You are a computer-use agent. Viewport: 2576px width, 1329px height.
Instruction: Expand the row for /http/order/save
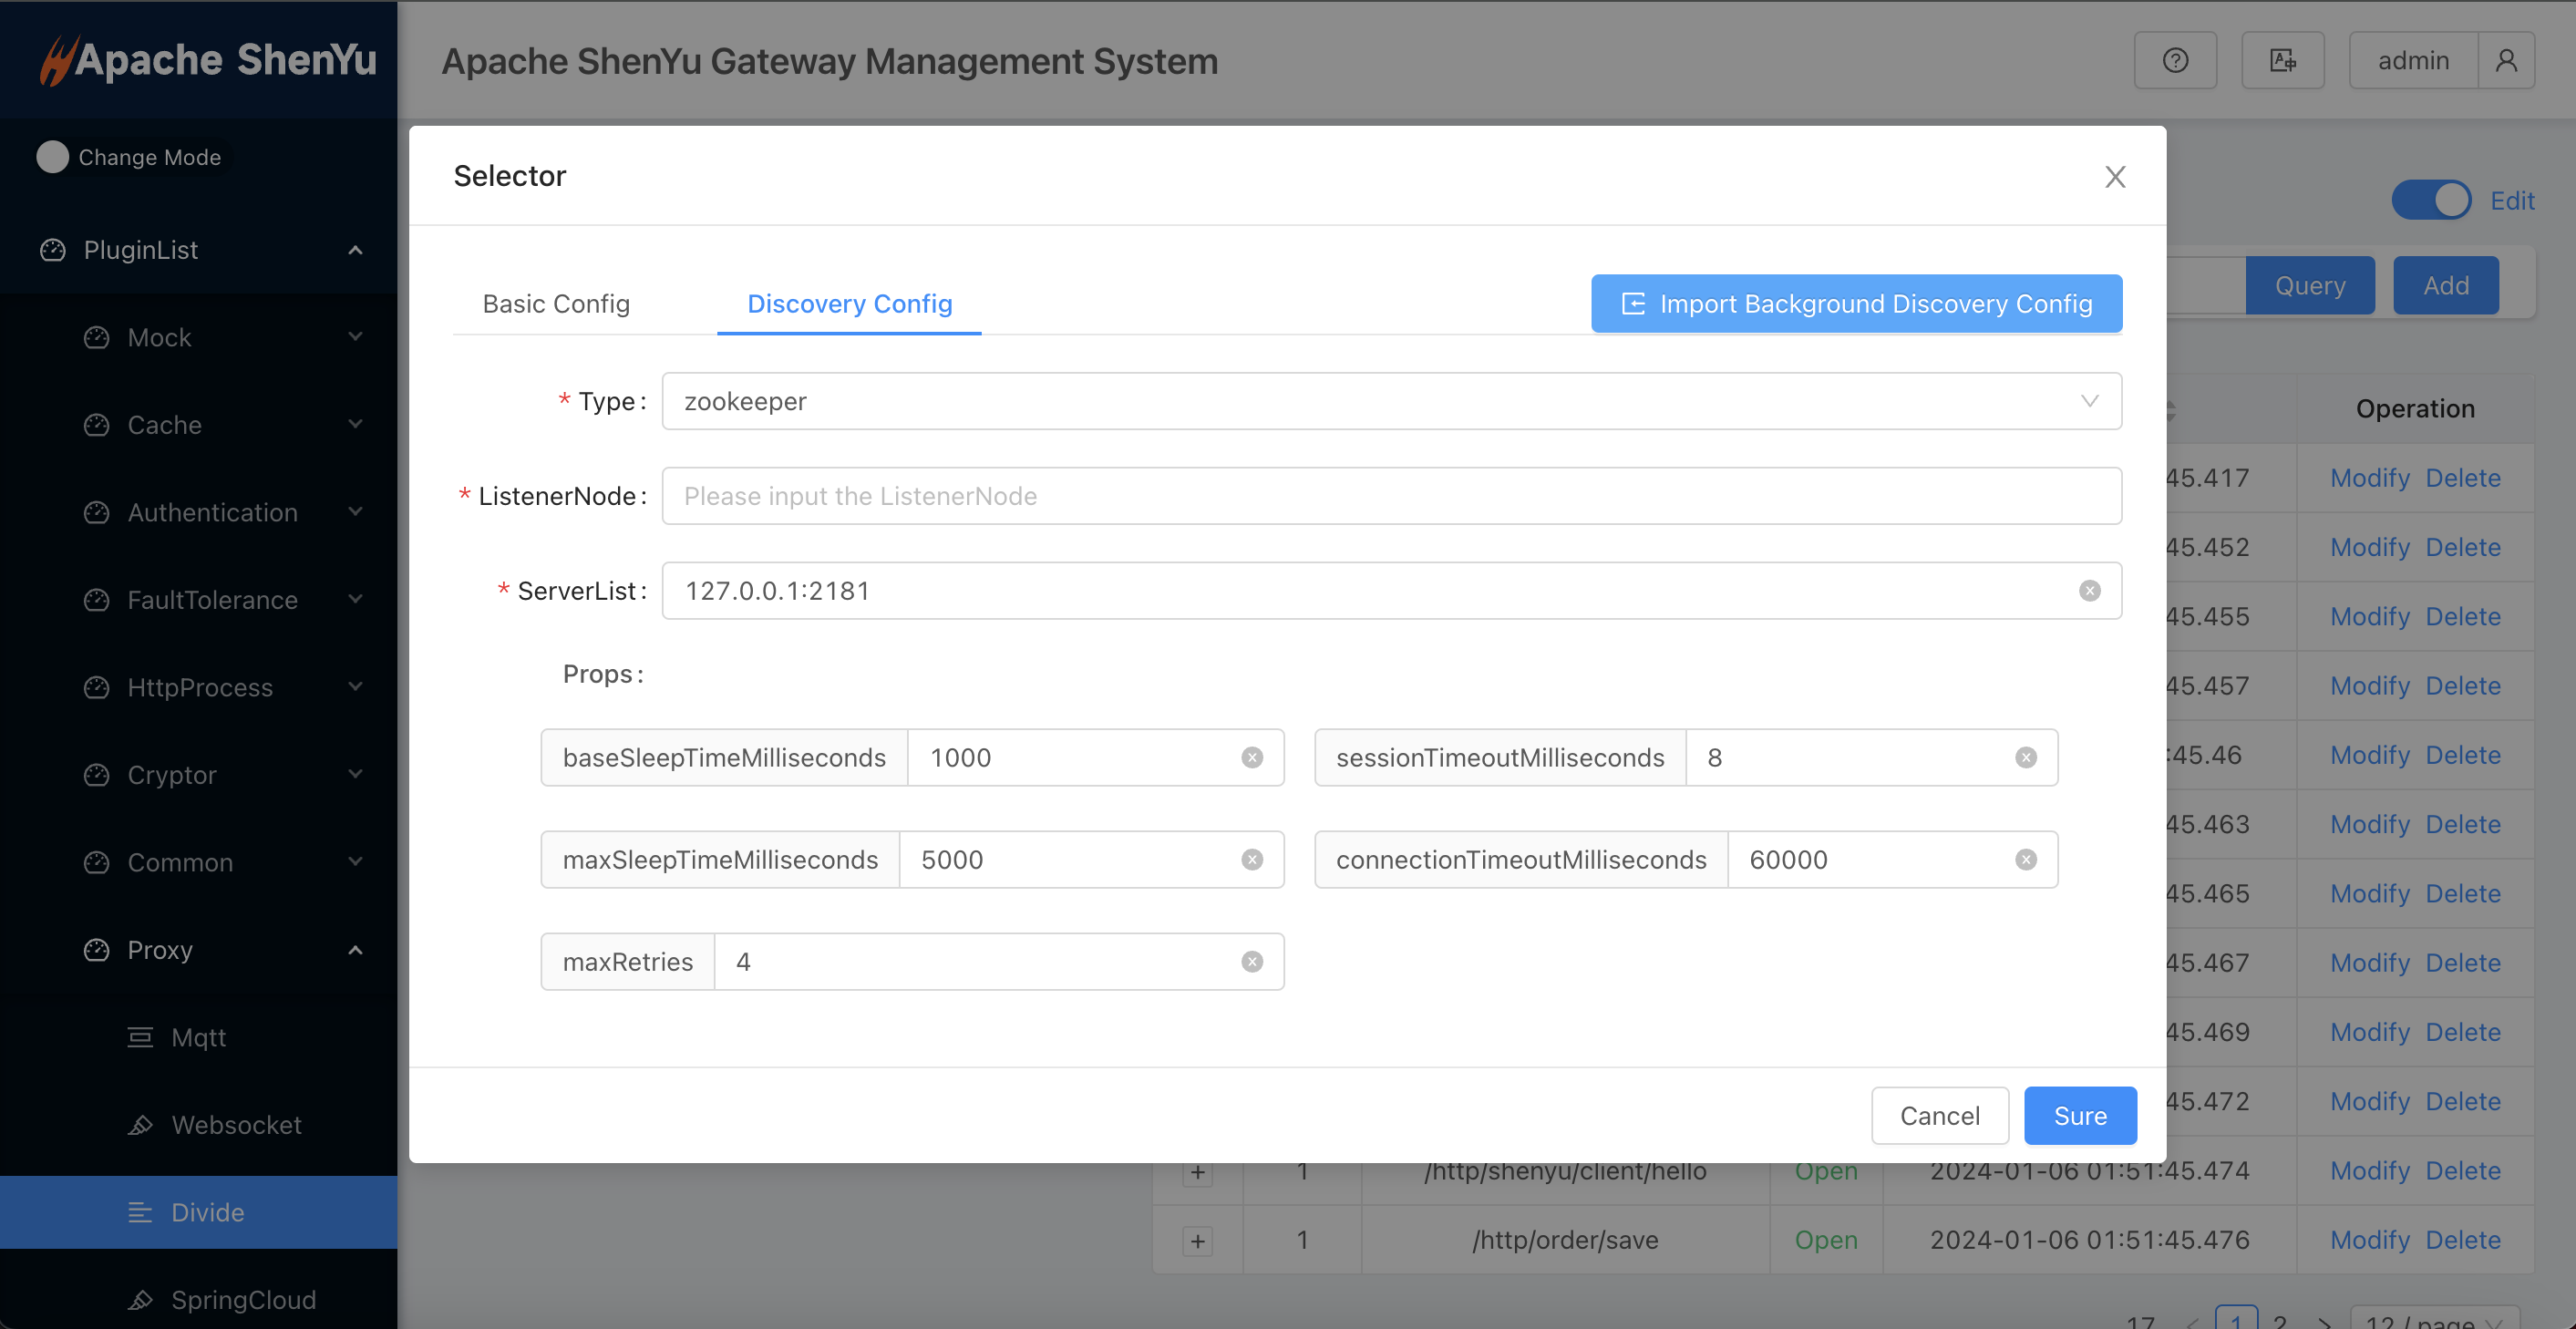tap(1197, 1241)
